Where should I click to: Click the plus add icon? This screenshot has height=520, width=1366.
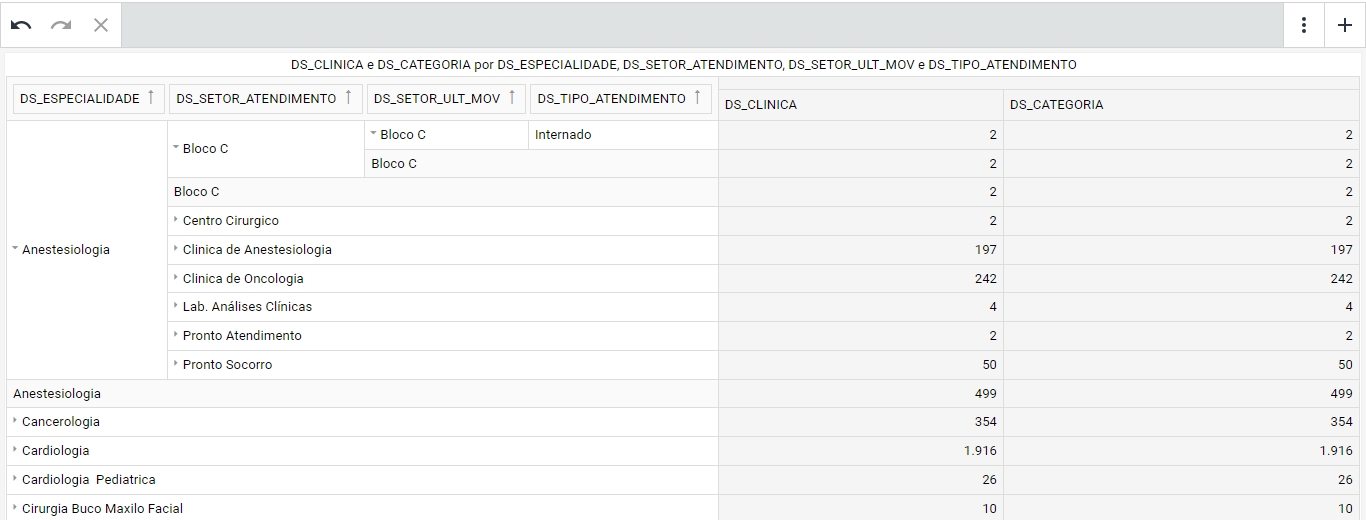click(1345, 25)
